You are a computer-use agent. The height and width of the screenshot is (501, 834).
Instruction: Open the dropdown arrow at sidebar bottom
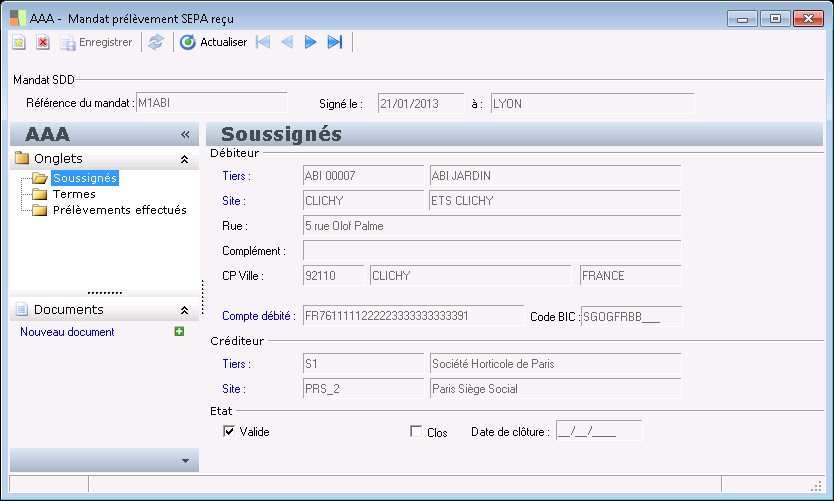184,461
